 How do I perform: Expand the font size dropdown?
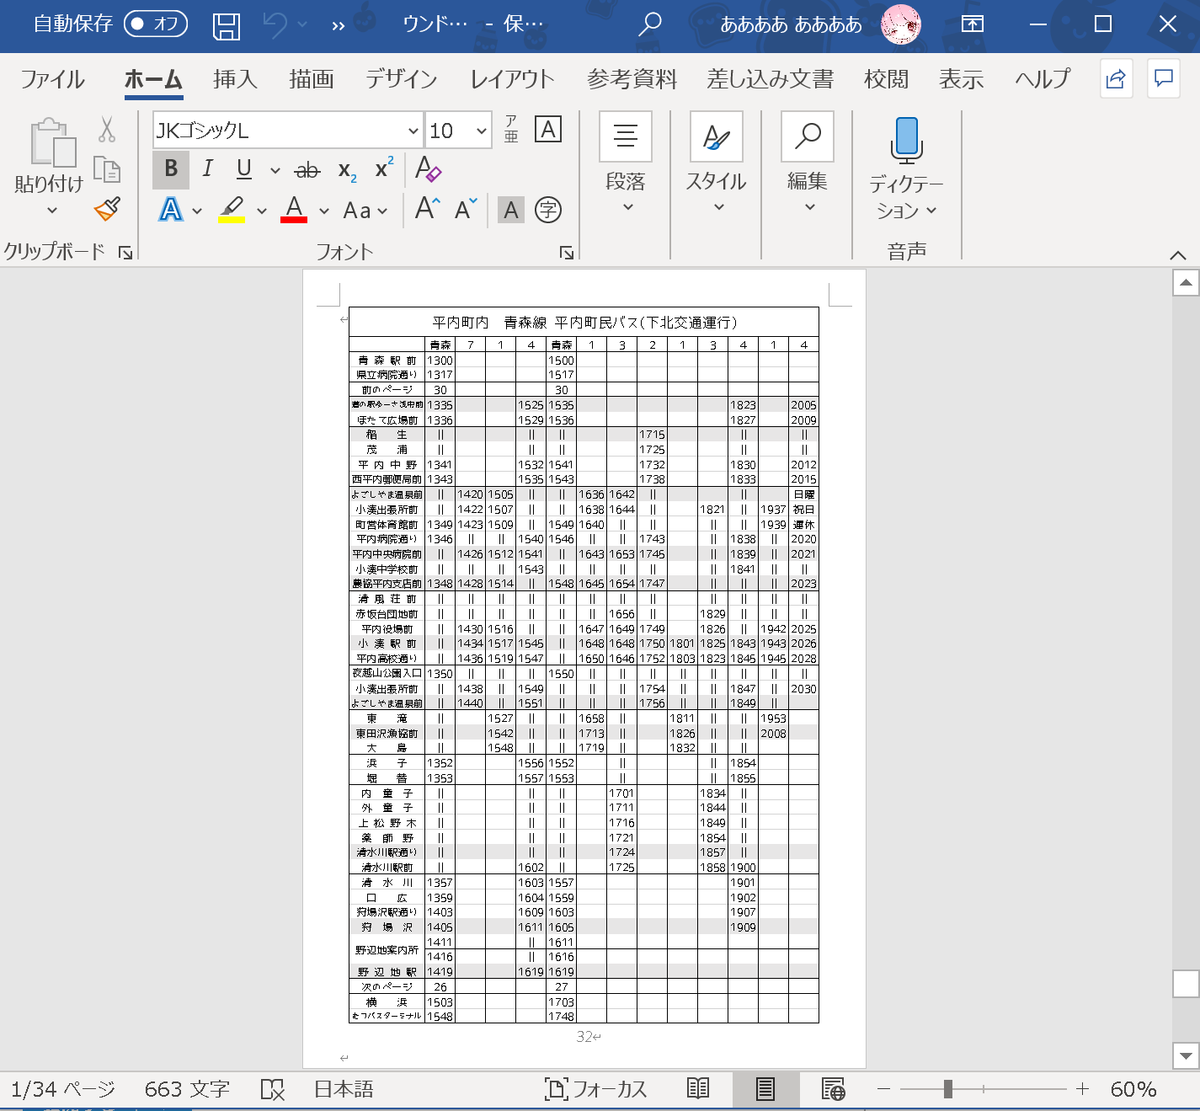[482, 130]
